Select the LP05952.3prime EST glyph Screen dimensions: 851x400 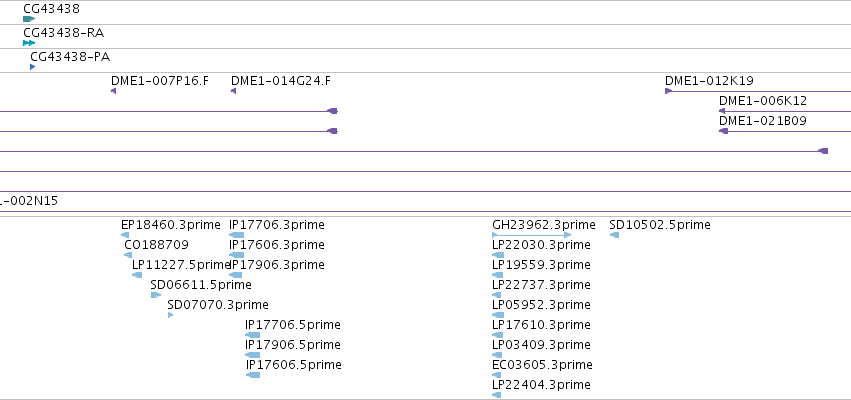pyautogui.click(x=498, y=315)
